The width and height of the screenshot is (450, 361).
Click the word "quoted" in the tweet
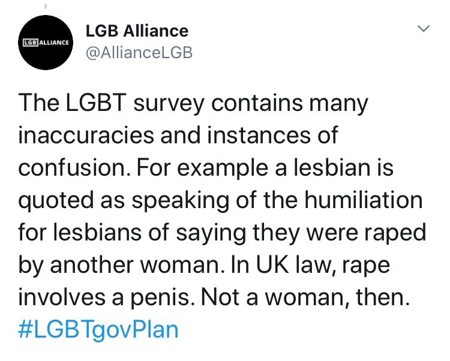[x=56, y=201]
